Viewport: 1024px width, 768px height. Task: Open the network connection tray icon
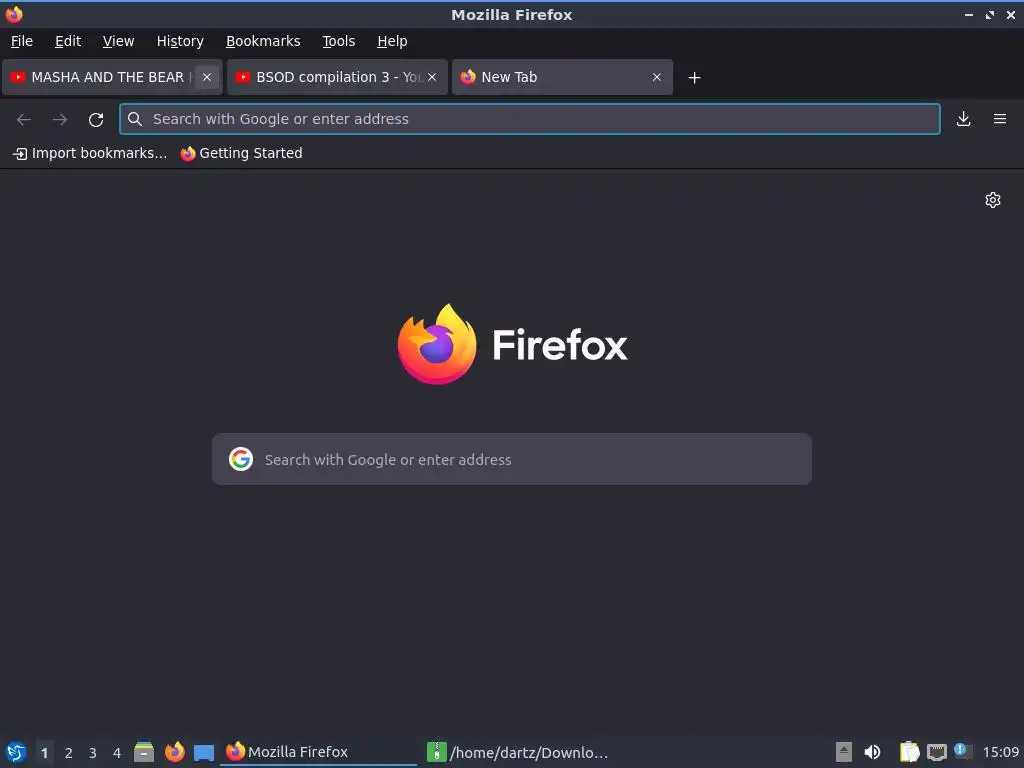(936, 752)
